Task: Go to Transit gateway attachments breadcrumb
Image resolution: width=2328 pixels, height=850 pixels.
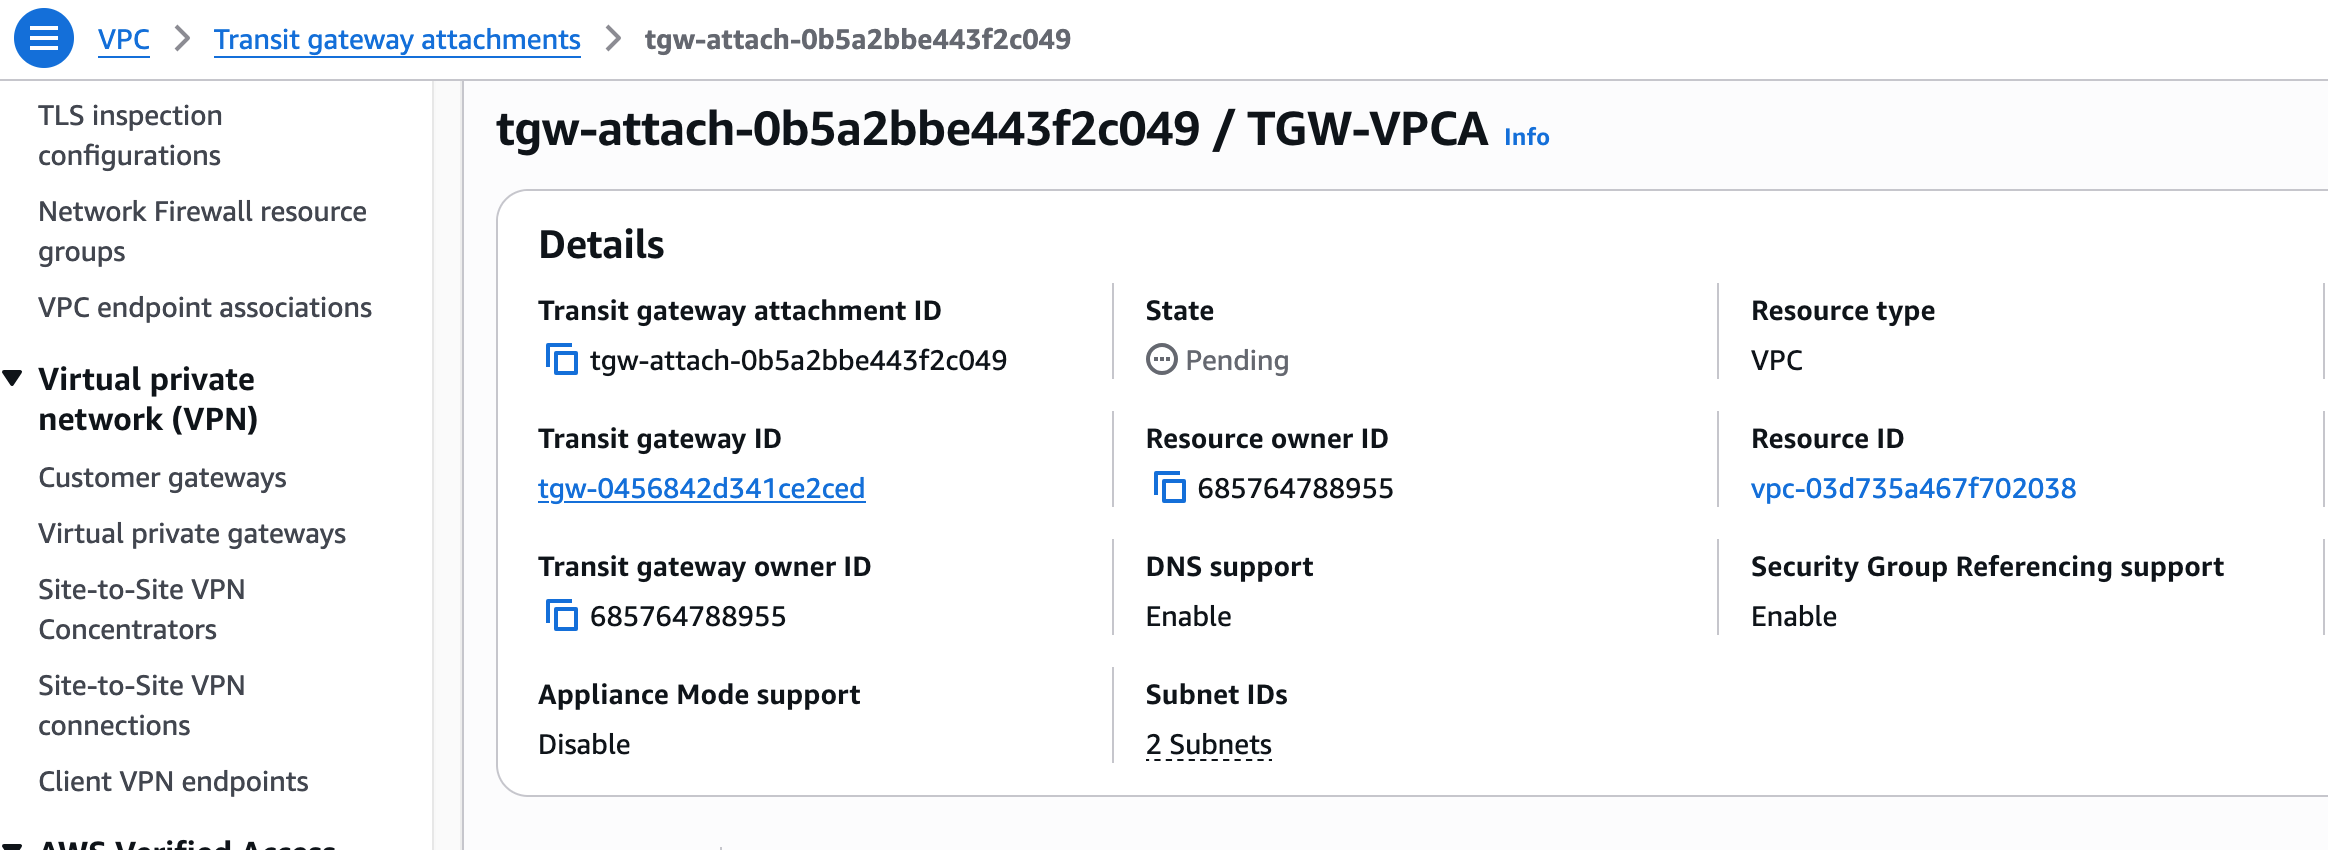Action: 397,39
